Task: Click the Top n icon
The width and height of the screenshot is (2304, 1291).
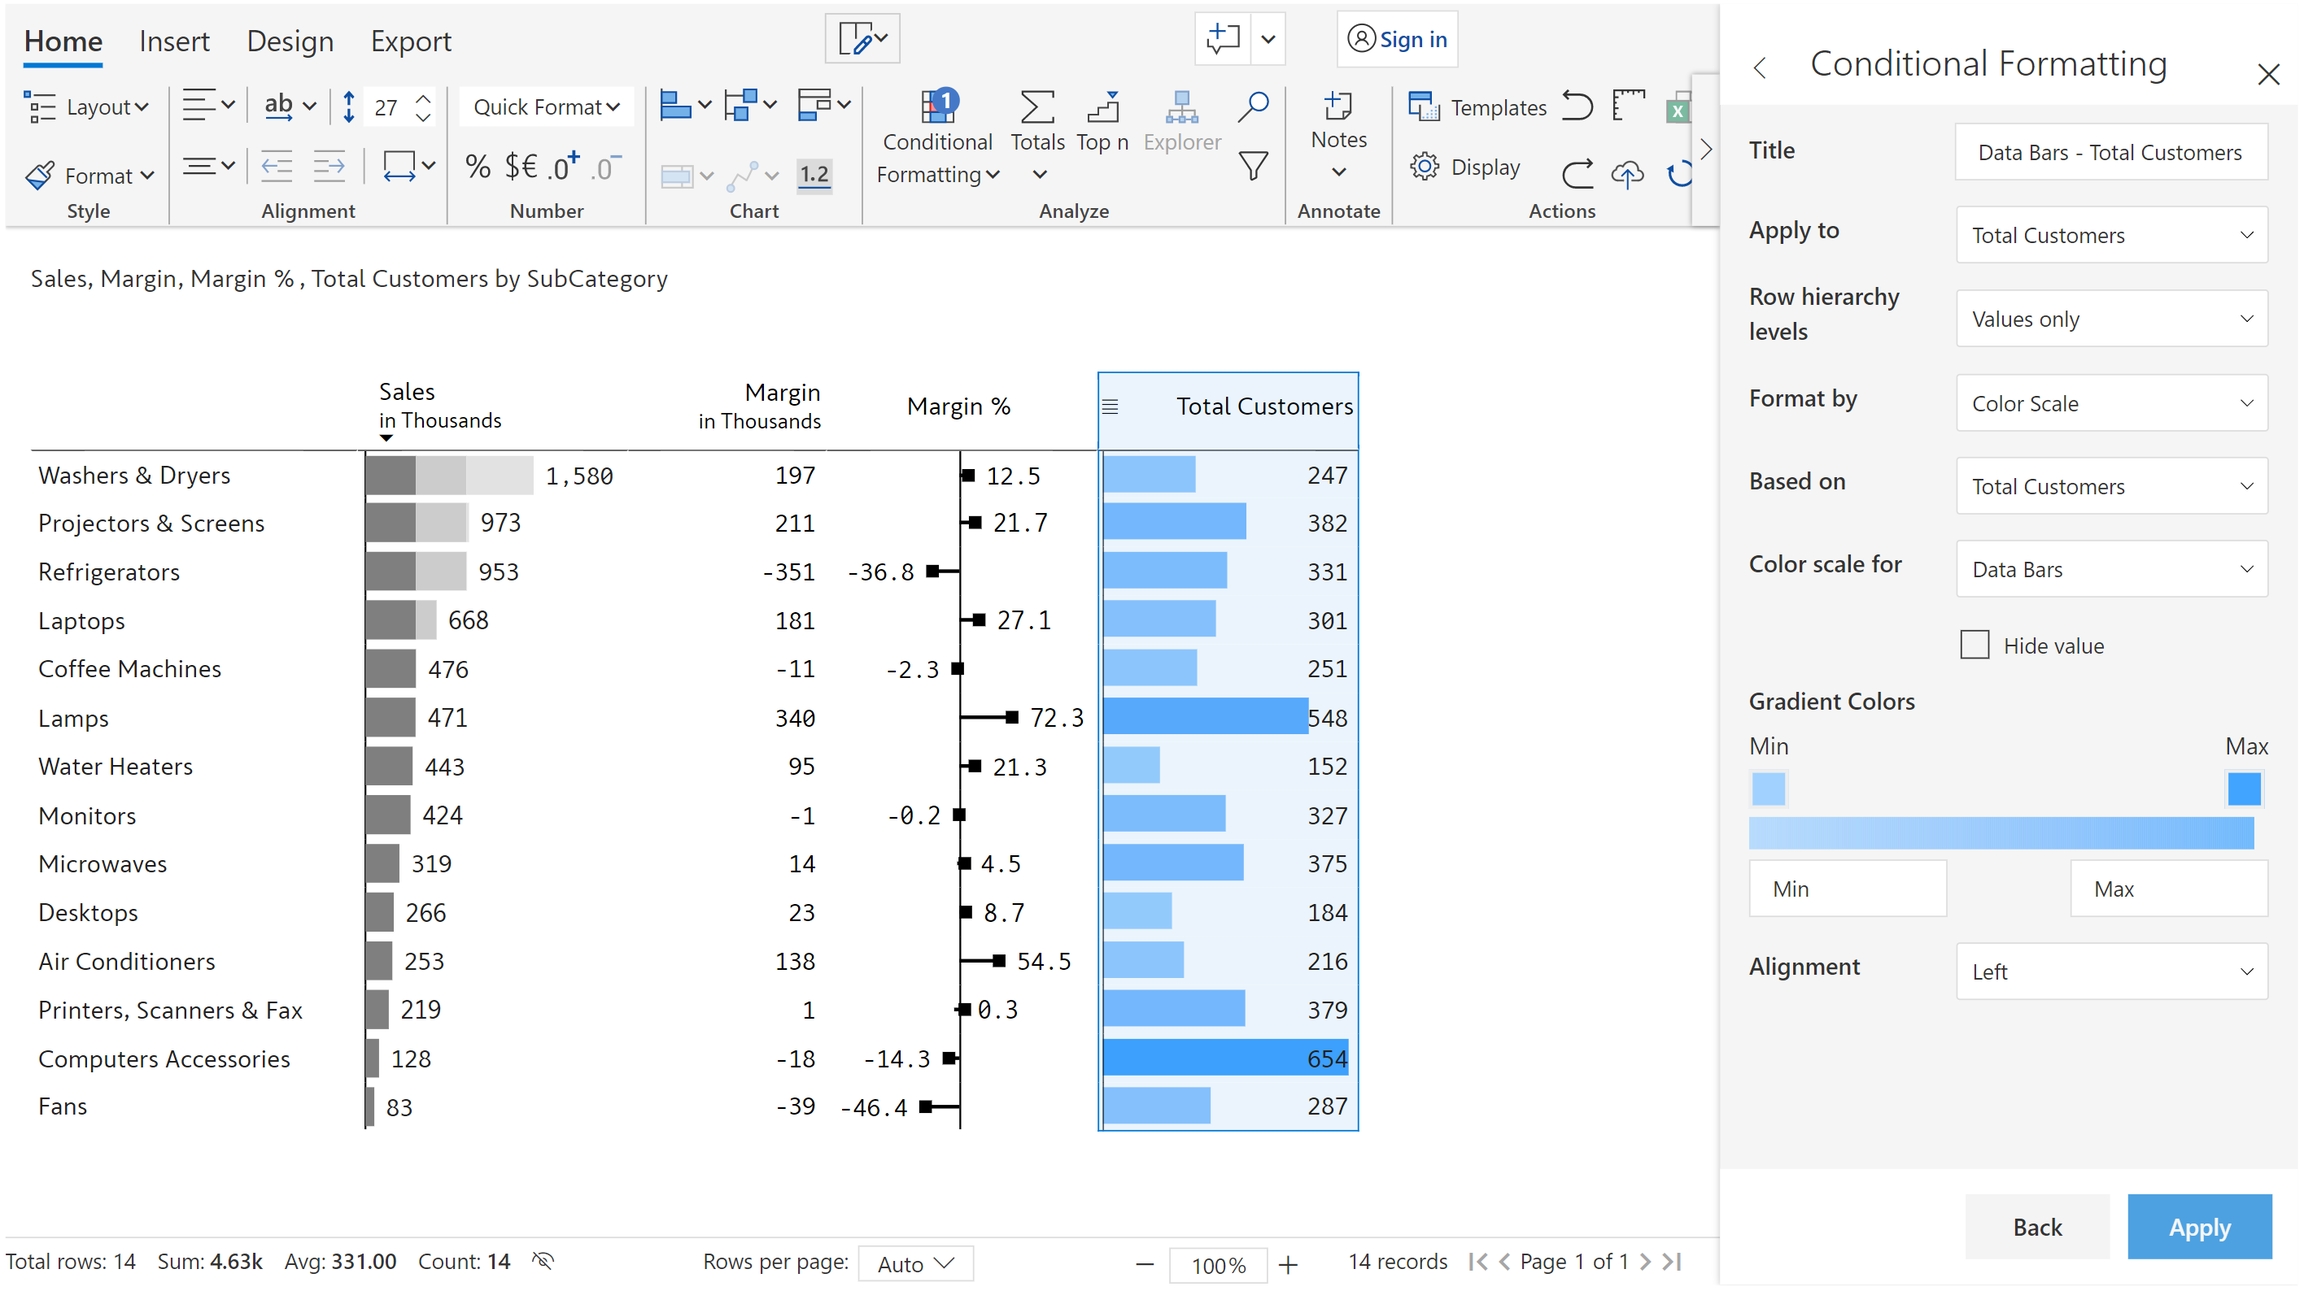Action: (x=1102, y=108)
